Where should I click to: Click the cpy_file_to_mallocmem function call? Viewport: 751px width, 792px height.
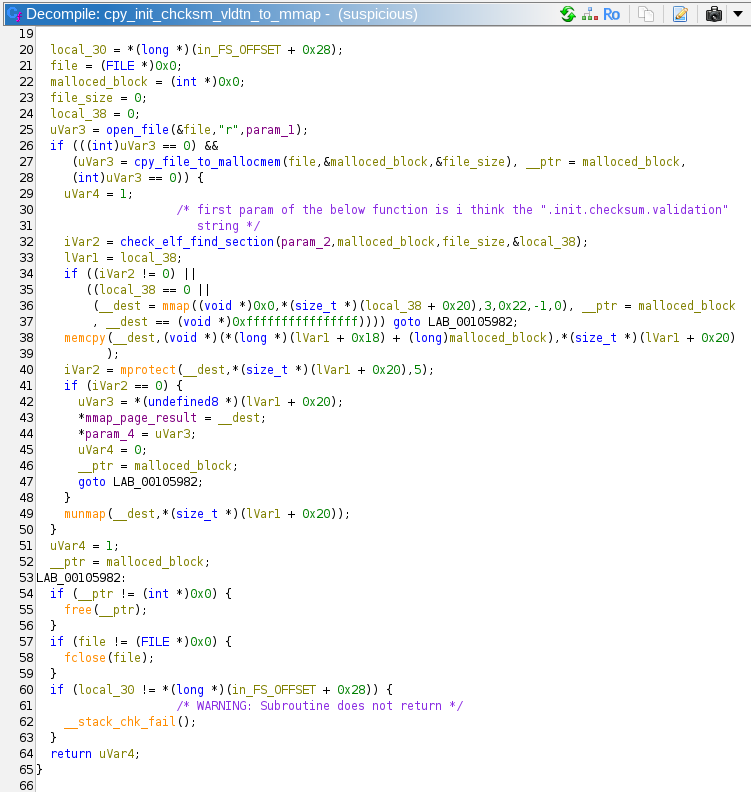click(208, 162)
